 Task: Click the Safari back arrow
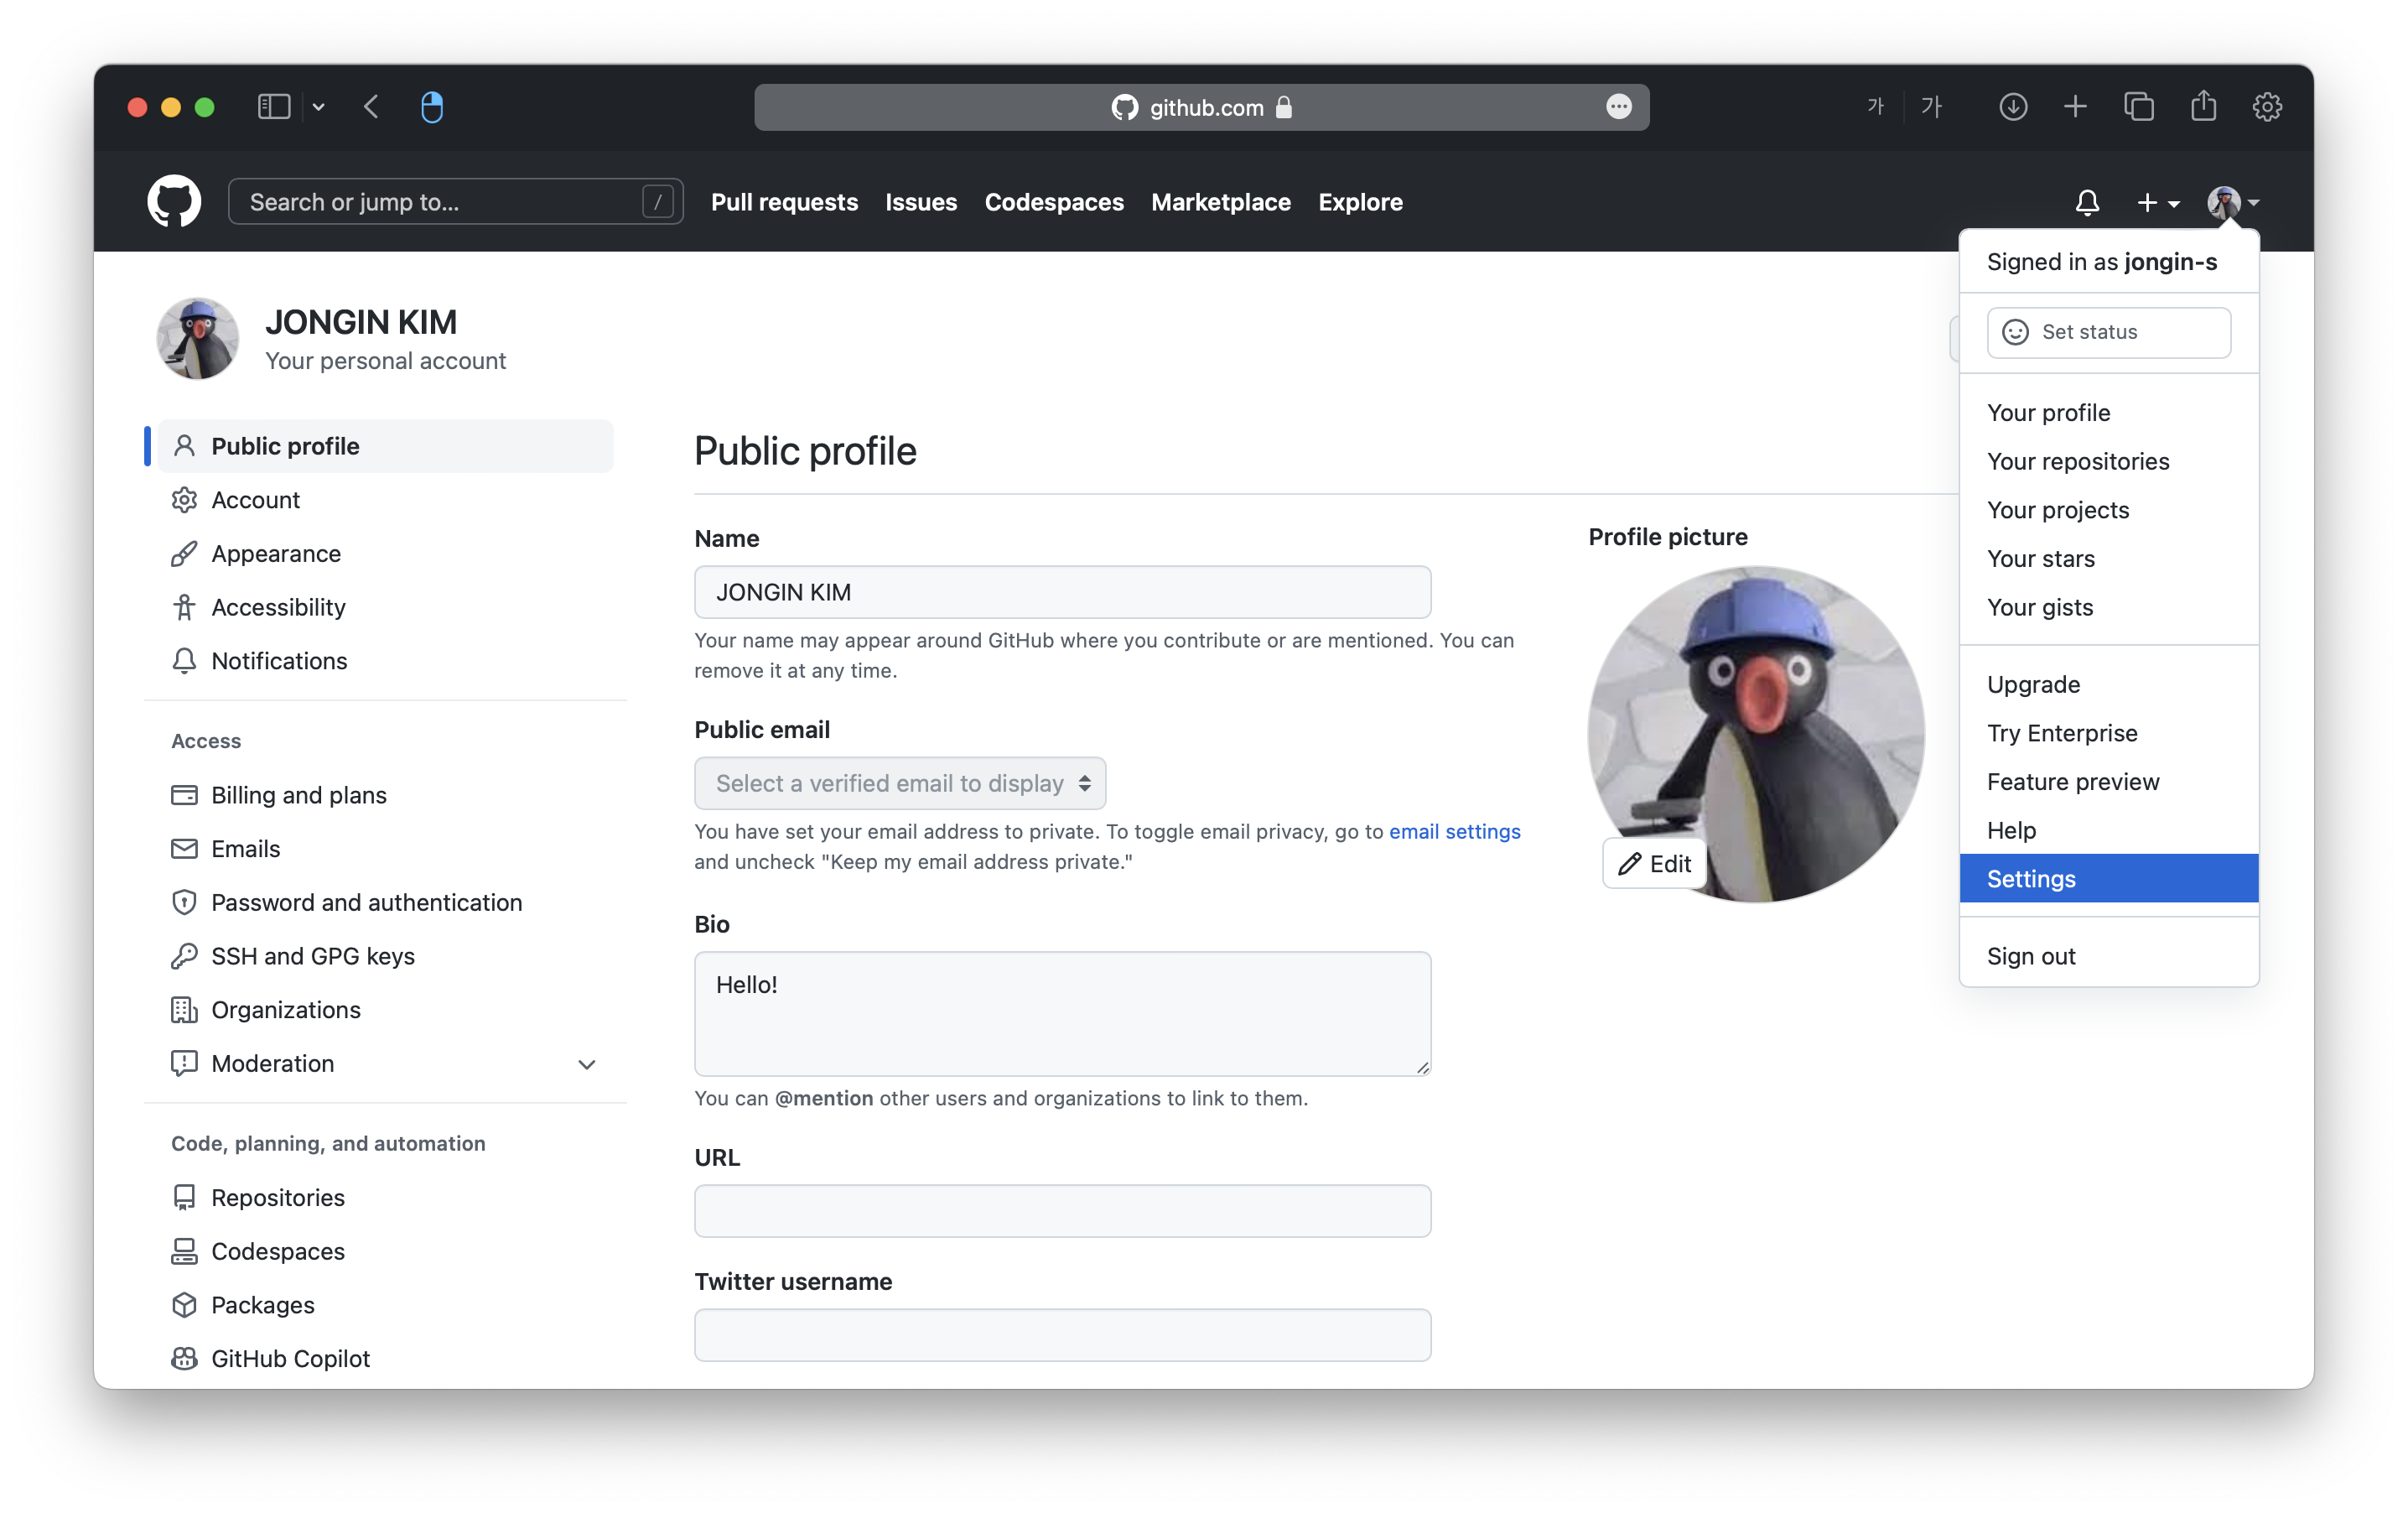click(371, 107)
